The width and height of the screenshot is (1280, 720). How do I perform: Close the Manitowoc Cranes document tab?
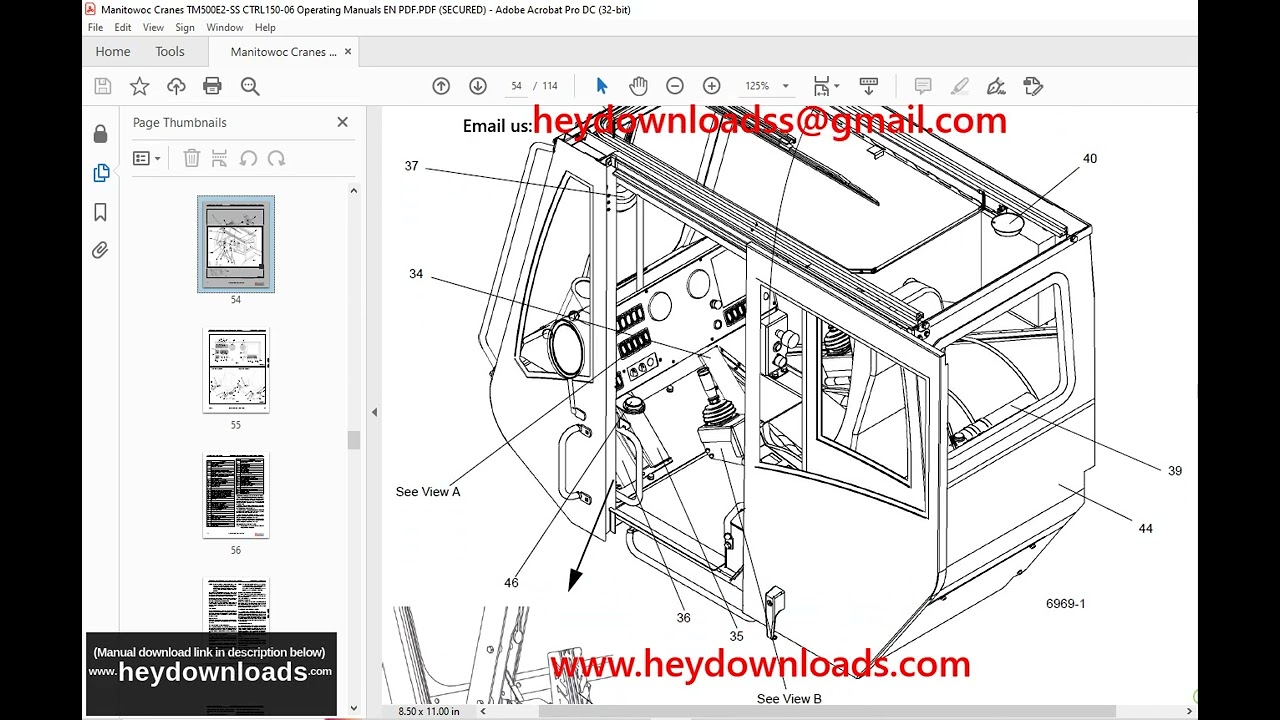point(347,52)
